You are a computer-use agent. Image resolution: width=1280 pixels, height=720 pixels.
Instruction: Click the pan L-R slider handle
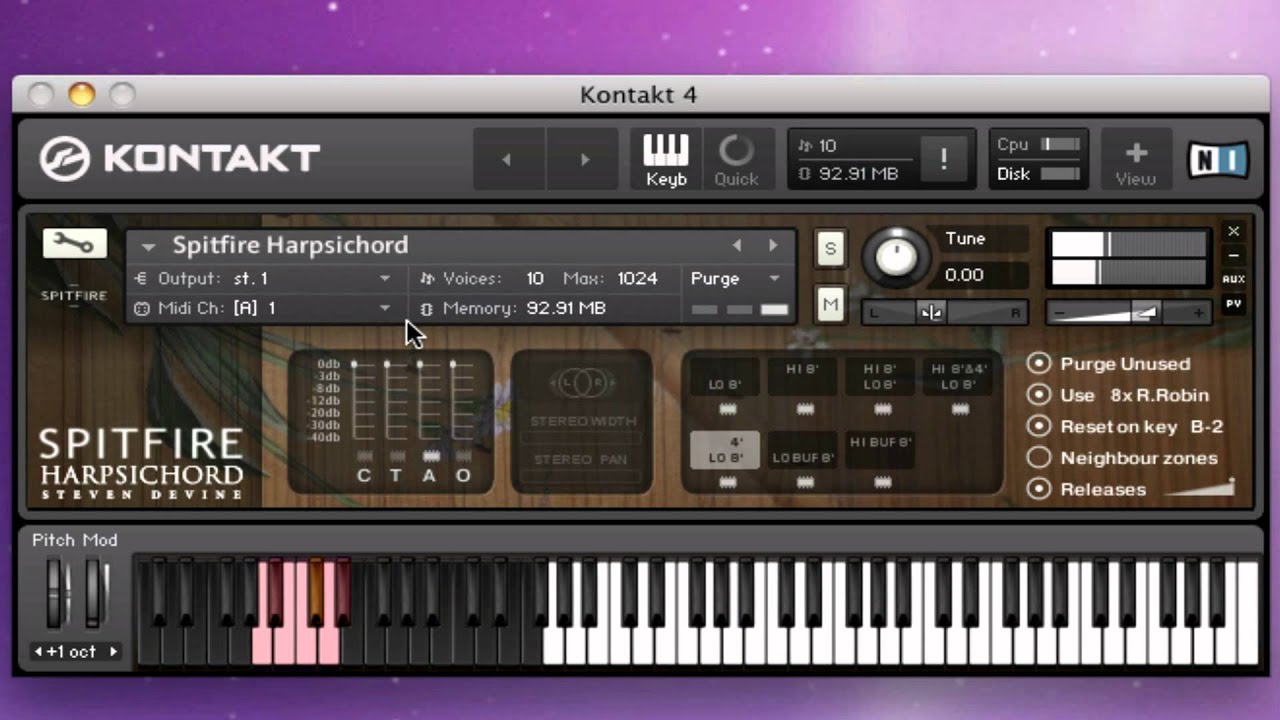[931, 313]
